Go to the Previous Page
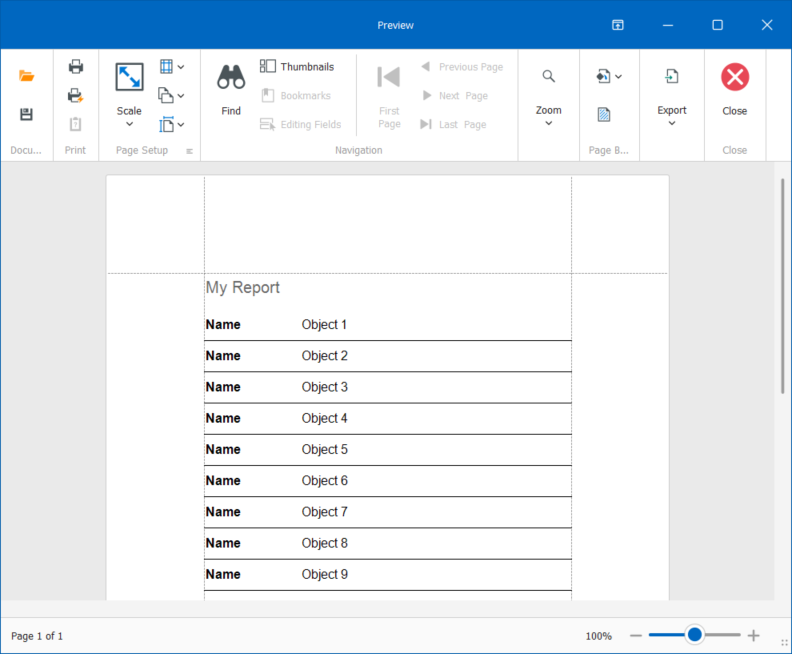Screen dimensions: 792x654 pos(462,67)
